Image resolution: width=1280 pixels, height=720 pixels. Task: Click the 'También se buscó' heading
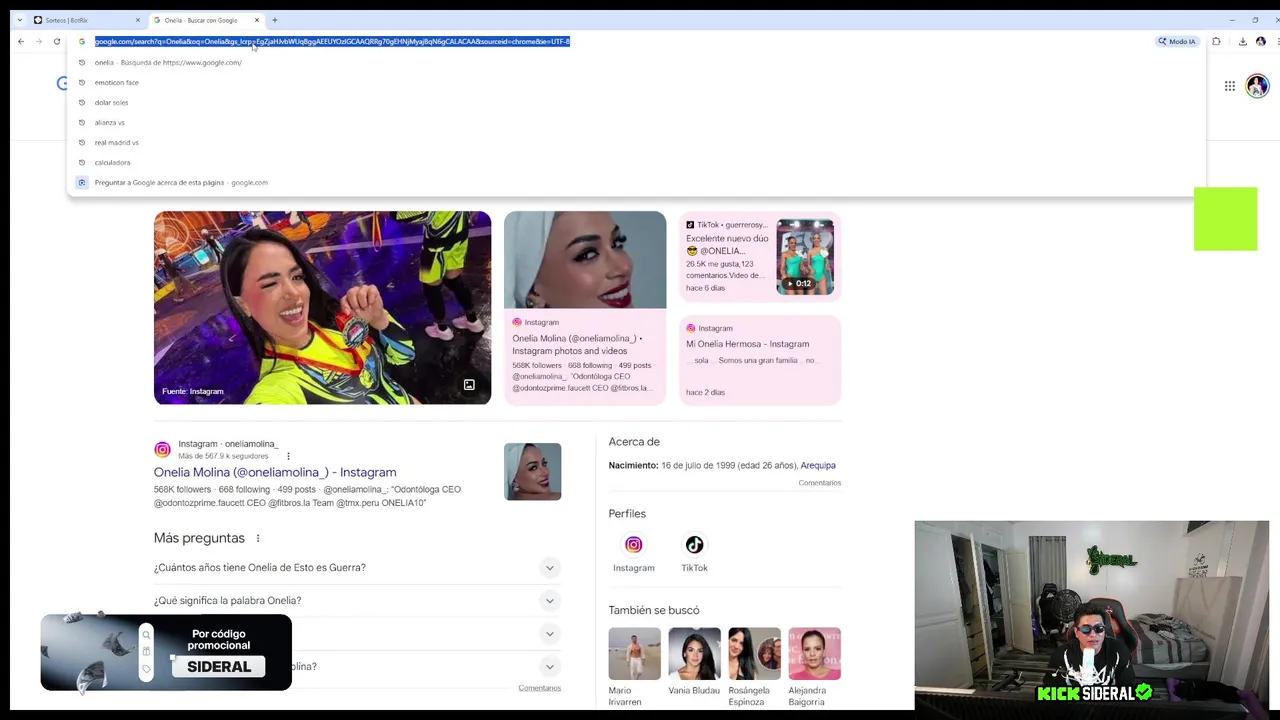[654, 610]
